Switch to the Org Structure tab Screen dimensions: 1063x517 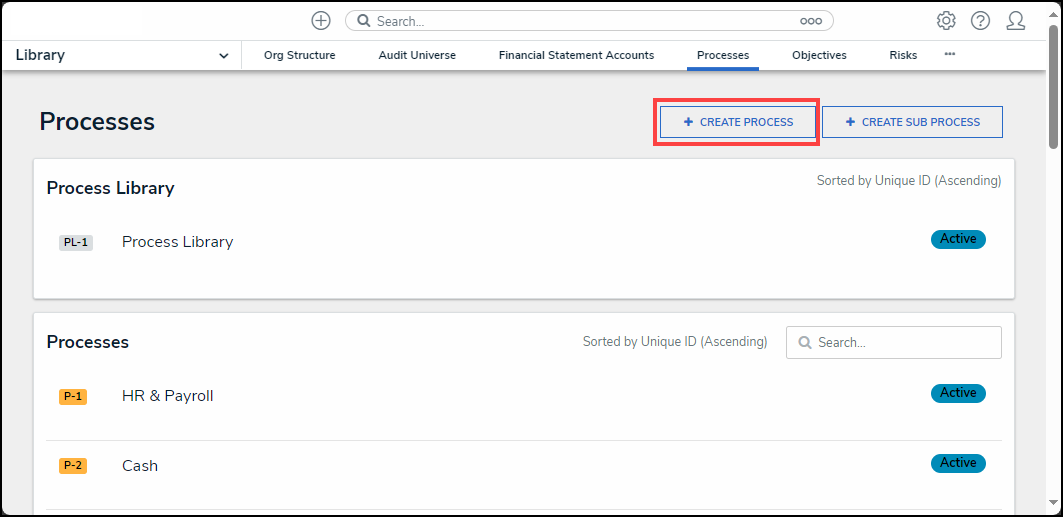pyautogui.click(x=299, y=56)
